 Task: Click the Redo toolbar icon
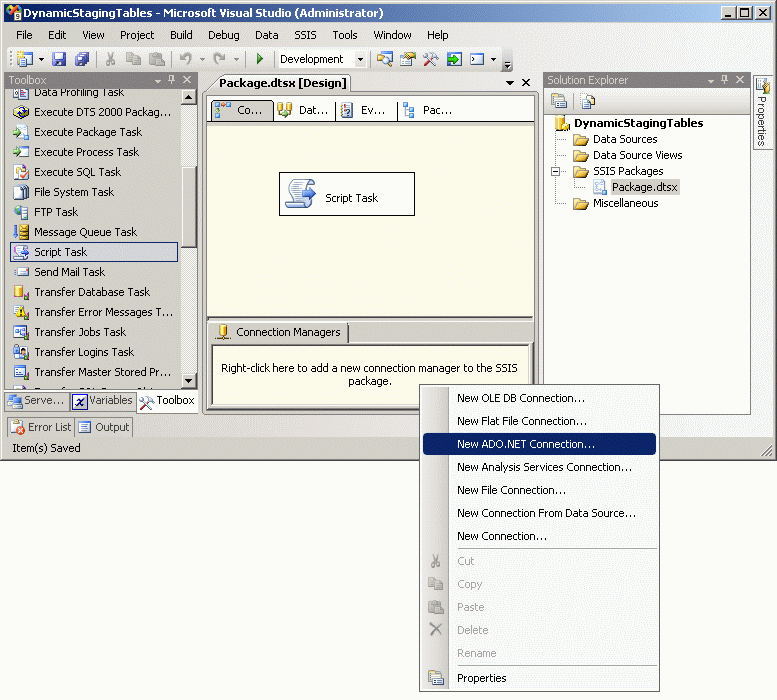[220, 59]
